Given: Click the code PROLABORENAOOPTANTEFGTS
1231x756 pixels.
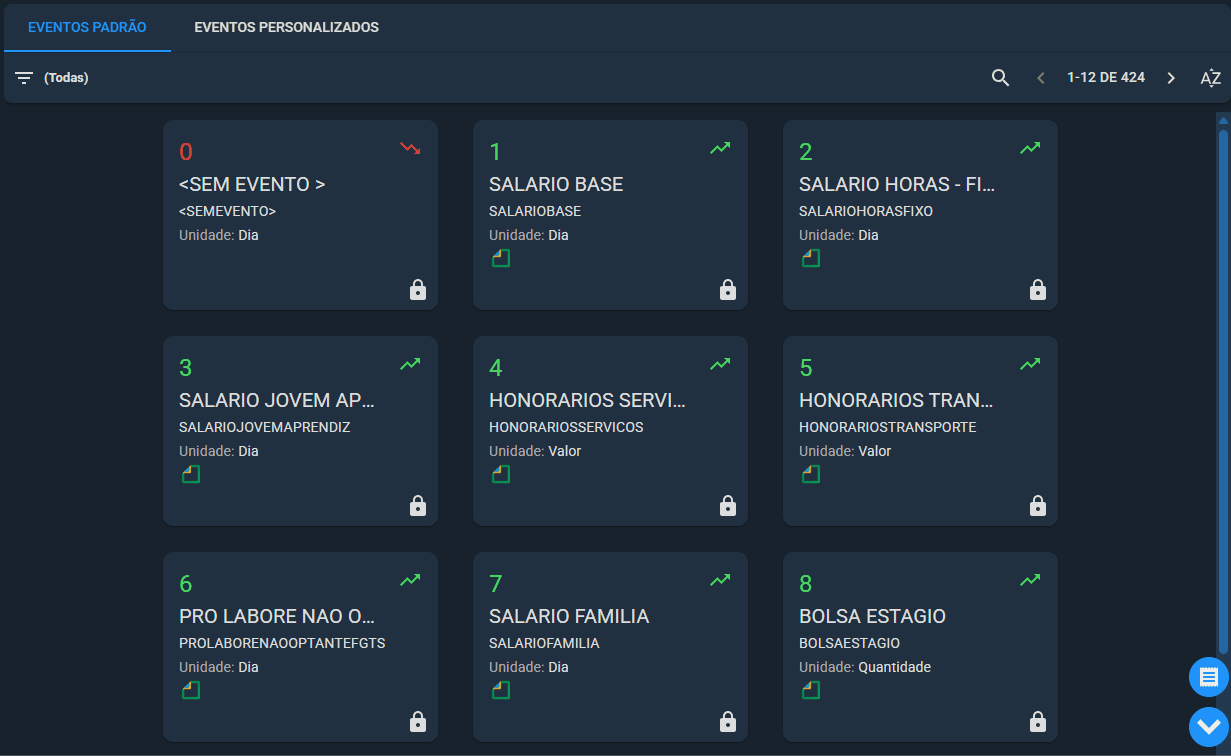Looking at the screenshot, I should point(282,643).
